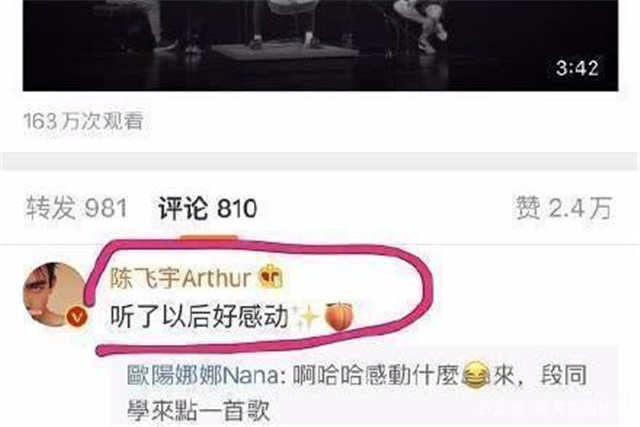Click the orange indicator under 评论 tab
Image resolution: width=640 pixels, height=427 pixels.
[x=209, y=238]
